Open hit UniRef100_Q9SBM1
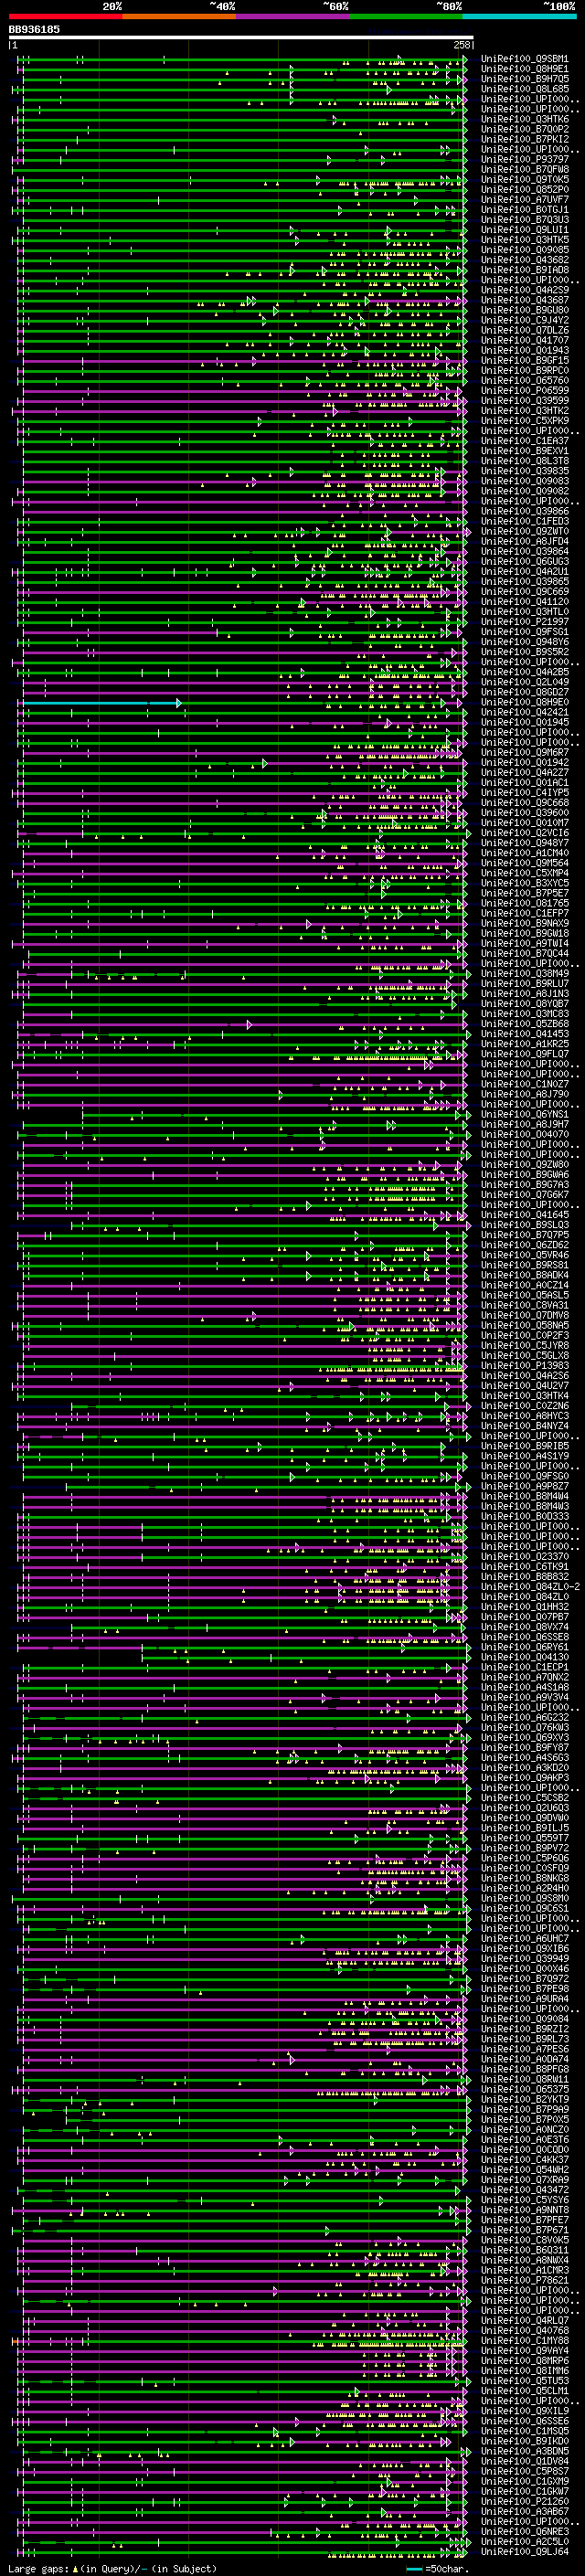Image resolution: width=585 pixels, height=2576 pixels. (x=524, y=59)
